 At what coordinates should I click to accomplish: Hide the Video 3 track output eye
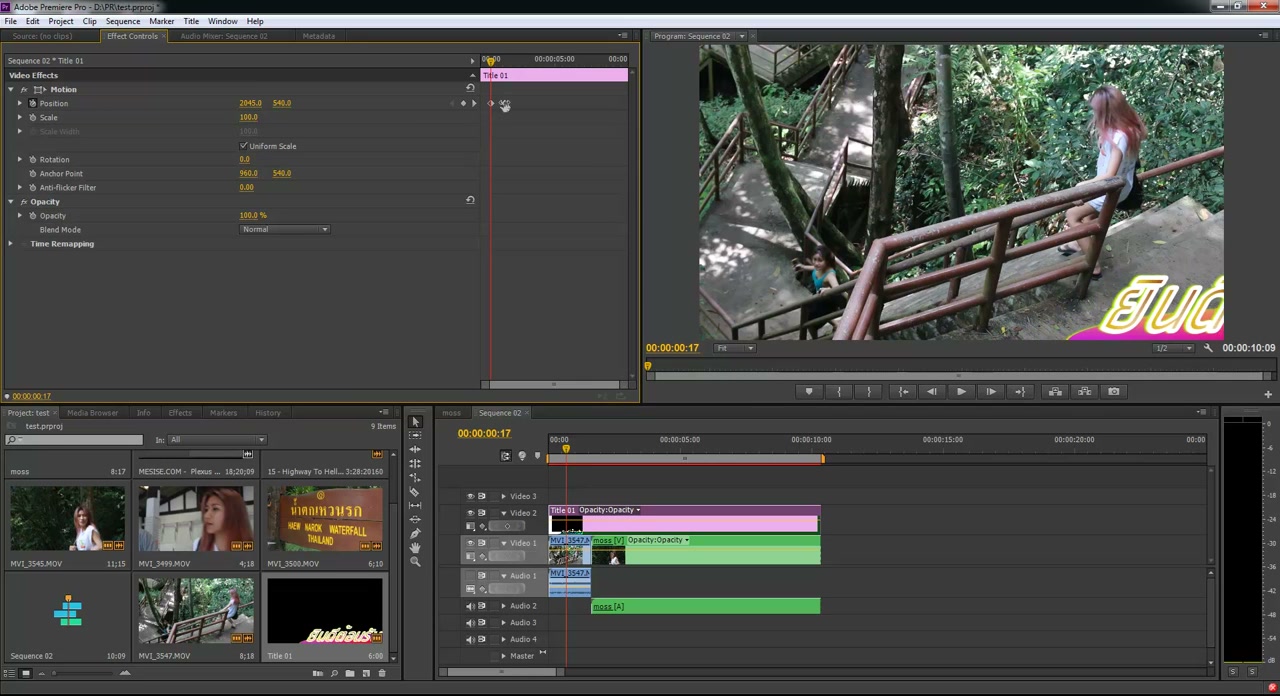(x=471, y=496)
